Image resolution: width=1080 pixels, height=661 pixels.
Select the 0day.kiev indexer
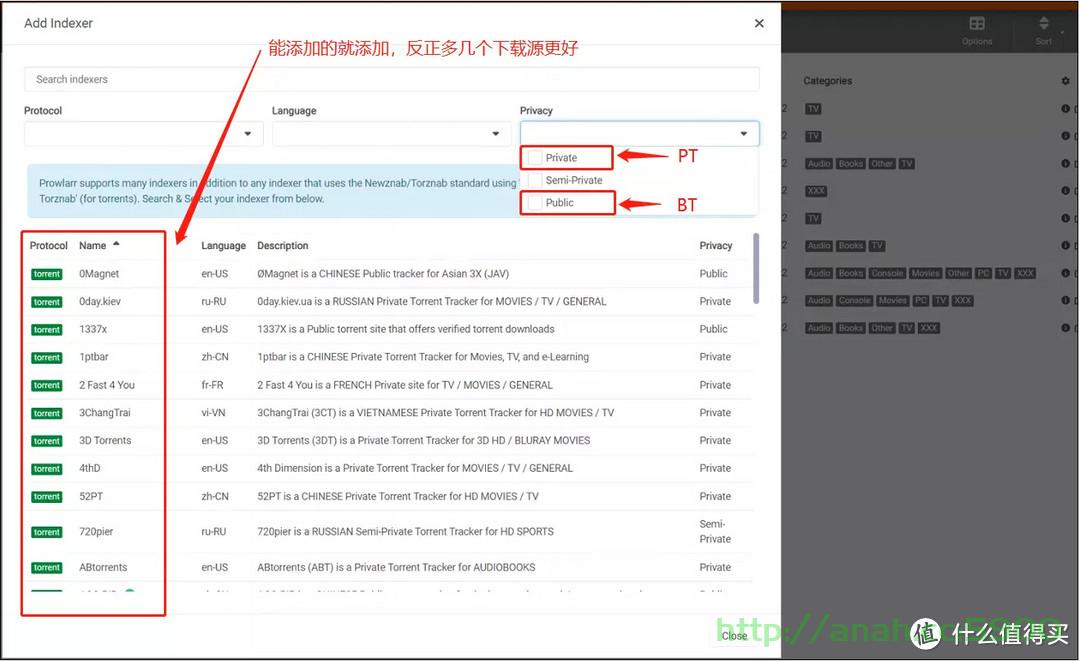point(100,302)
